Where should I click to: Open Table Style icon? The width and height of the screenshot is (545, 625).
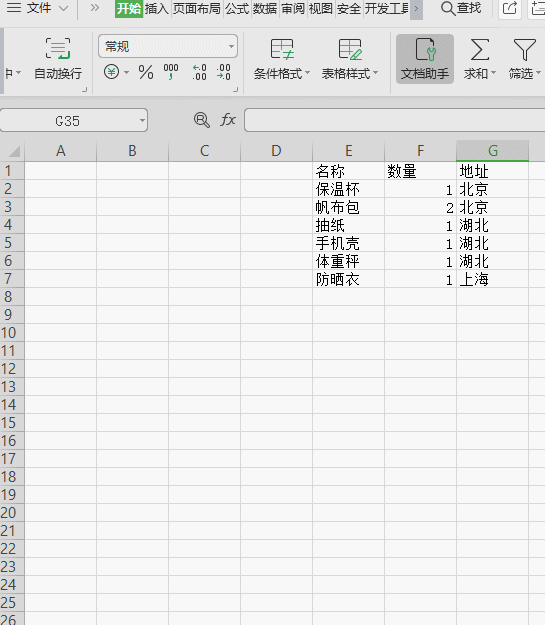coord(350,49)
